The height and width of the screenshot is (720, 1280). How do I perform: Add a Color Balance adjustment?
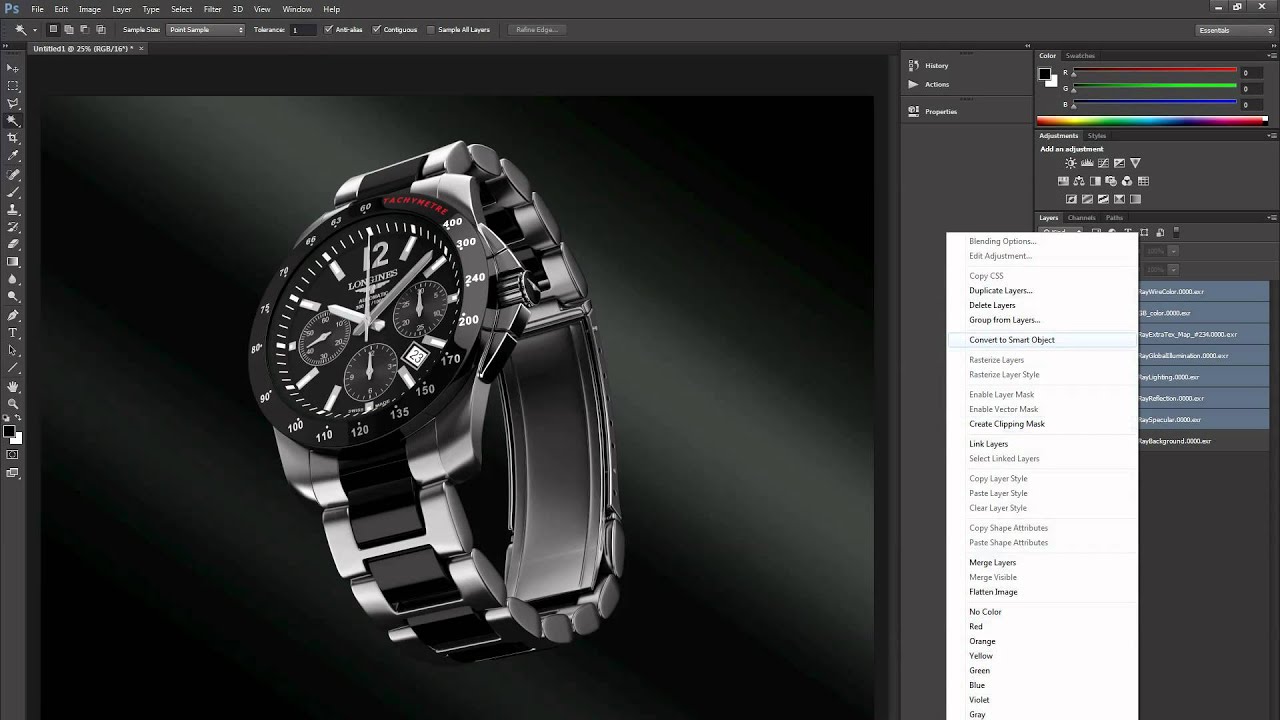click(x=1079, y=181)
